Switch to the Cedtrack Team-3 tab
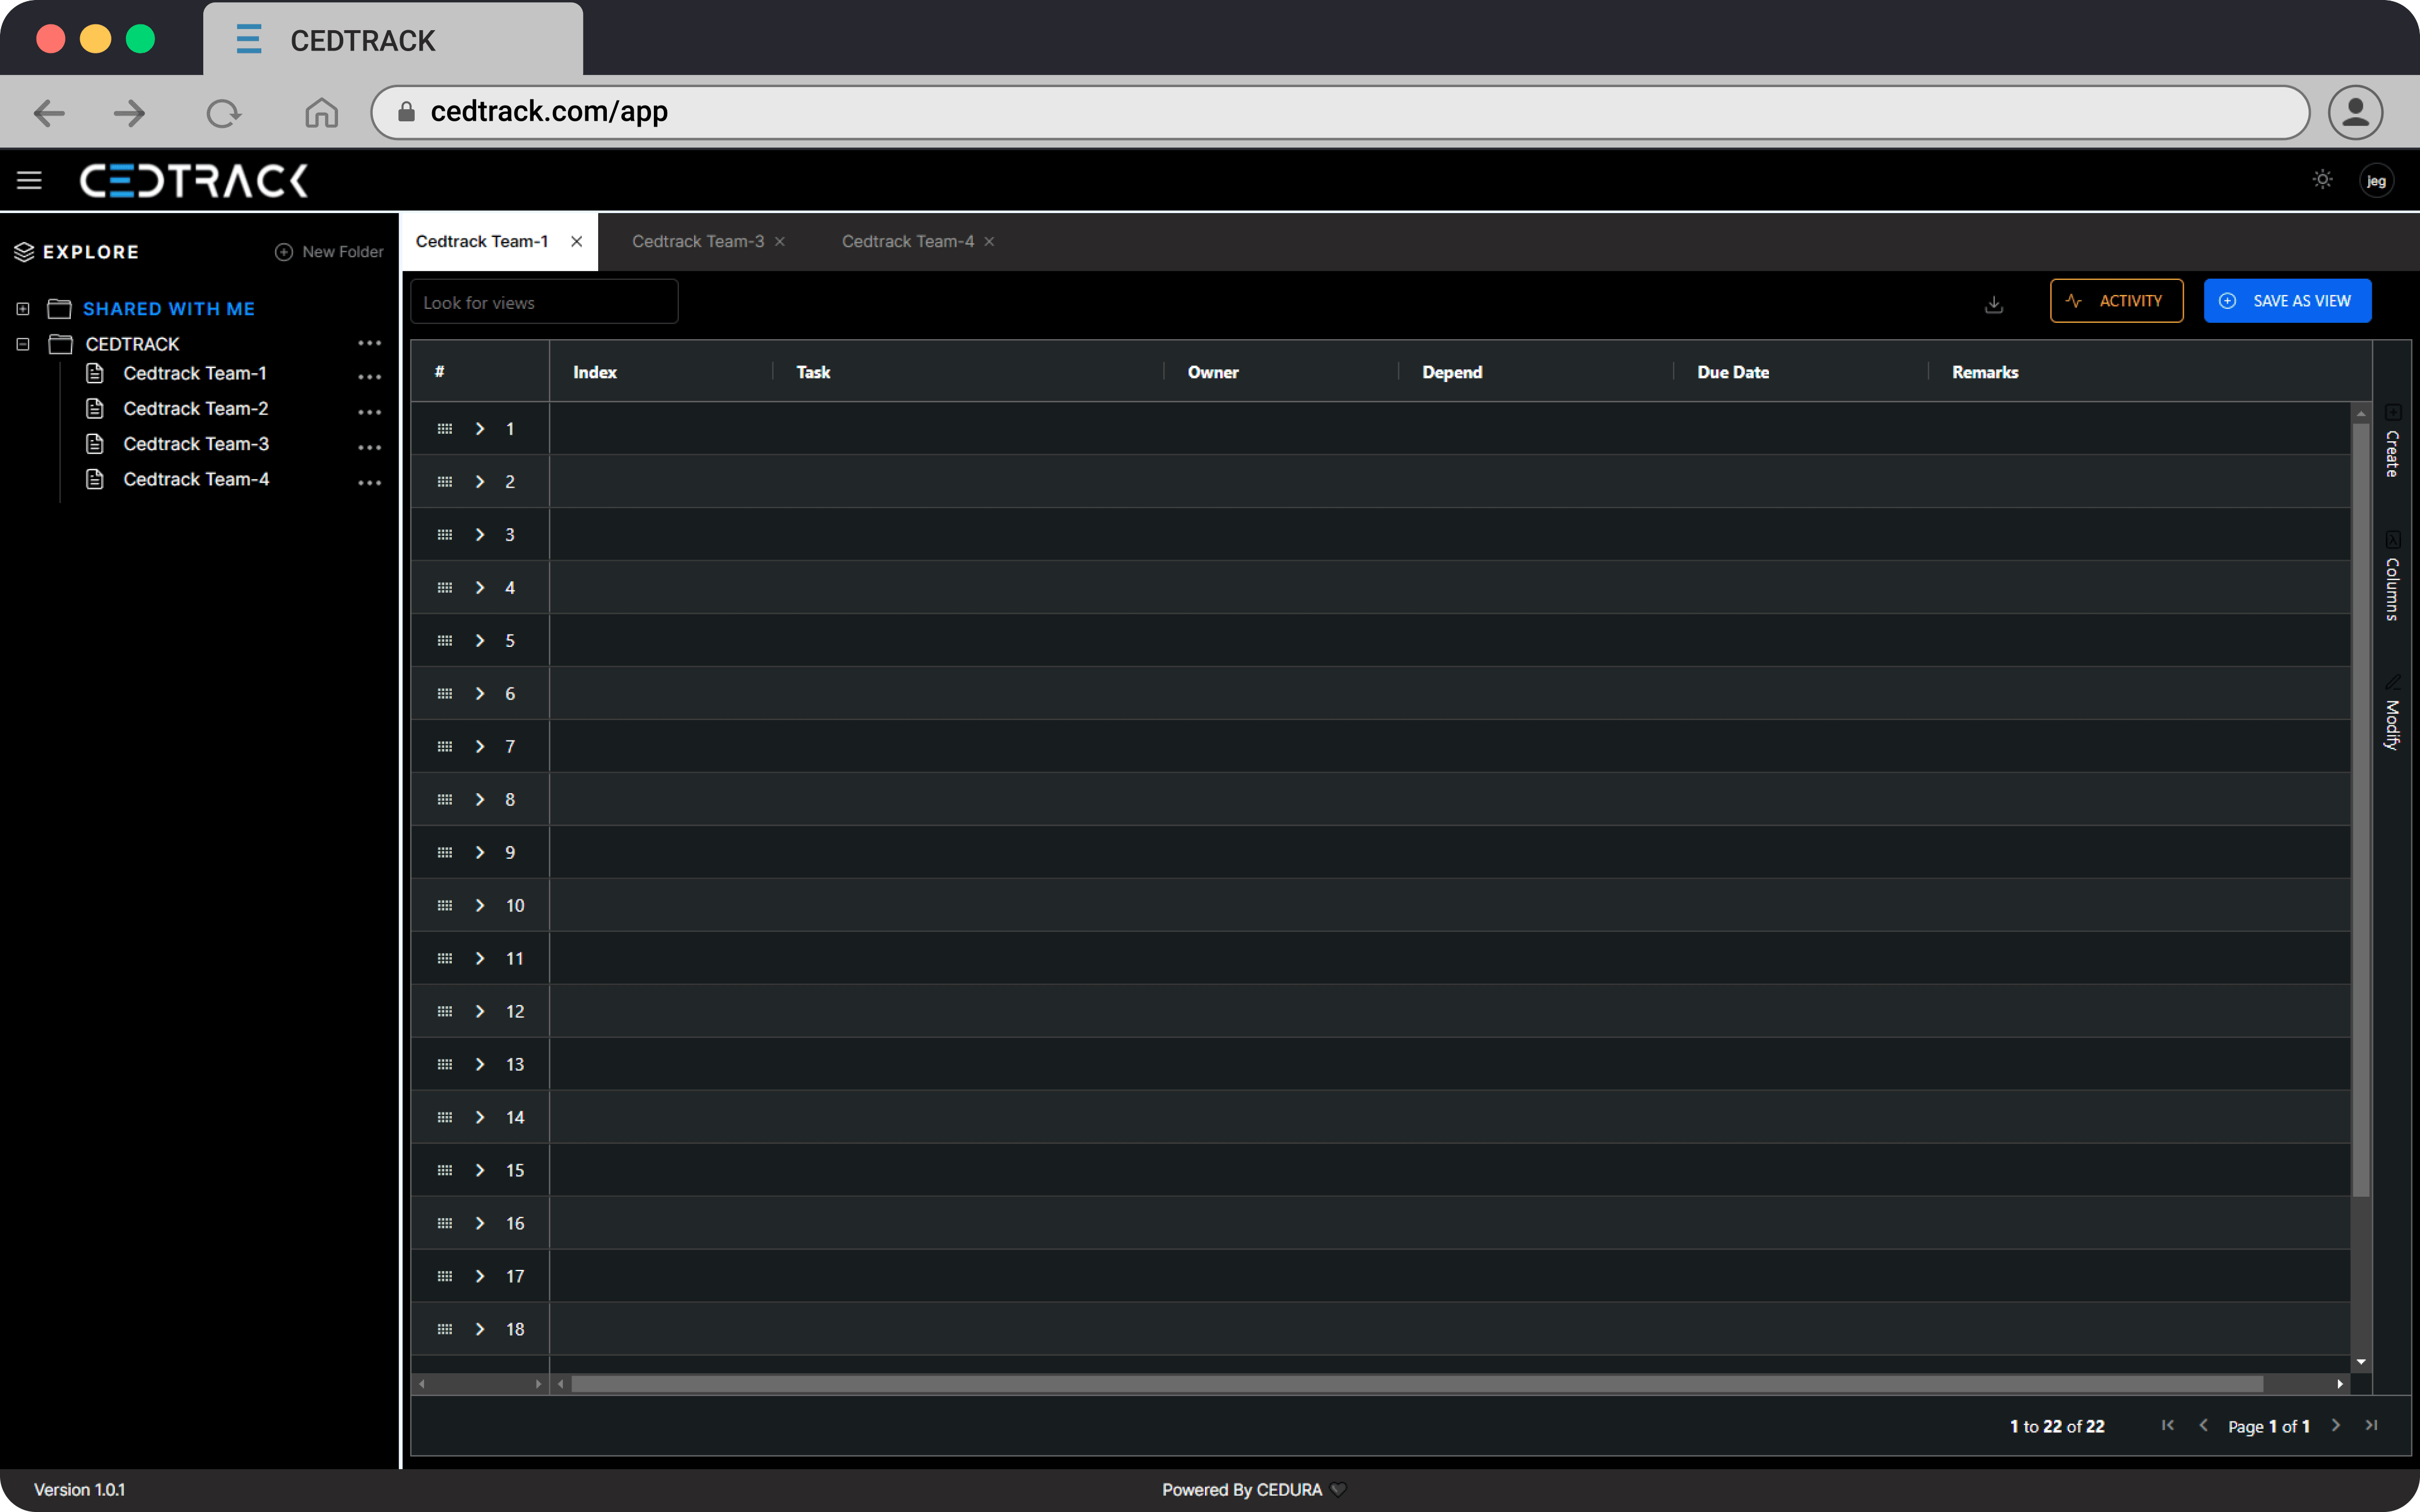Viewport: 2420px width, 1512px height. (697, 242)
